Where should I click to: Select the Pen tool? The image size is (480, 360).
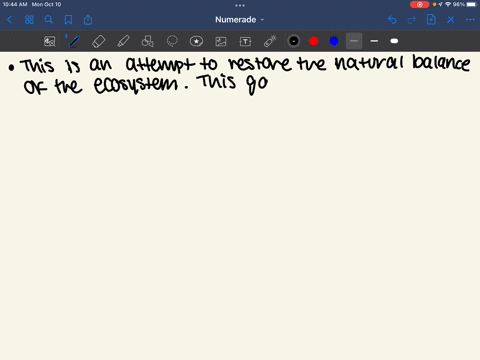point(74,41)
